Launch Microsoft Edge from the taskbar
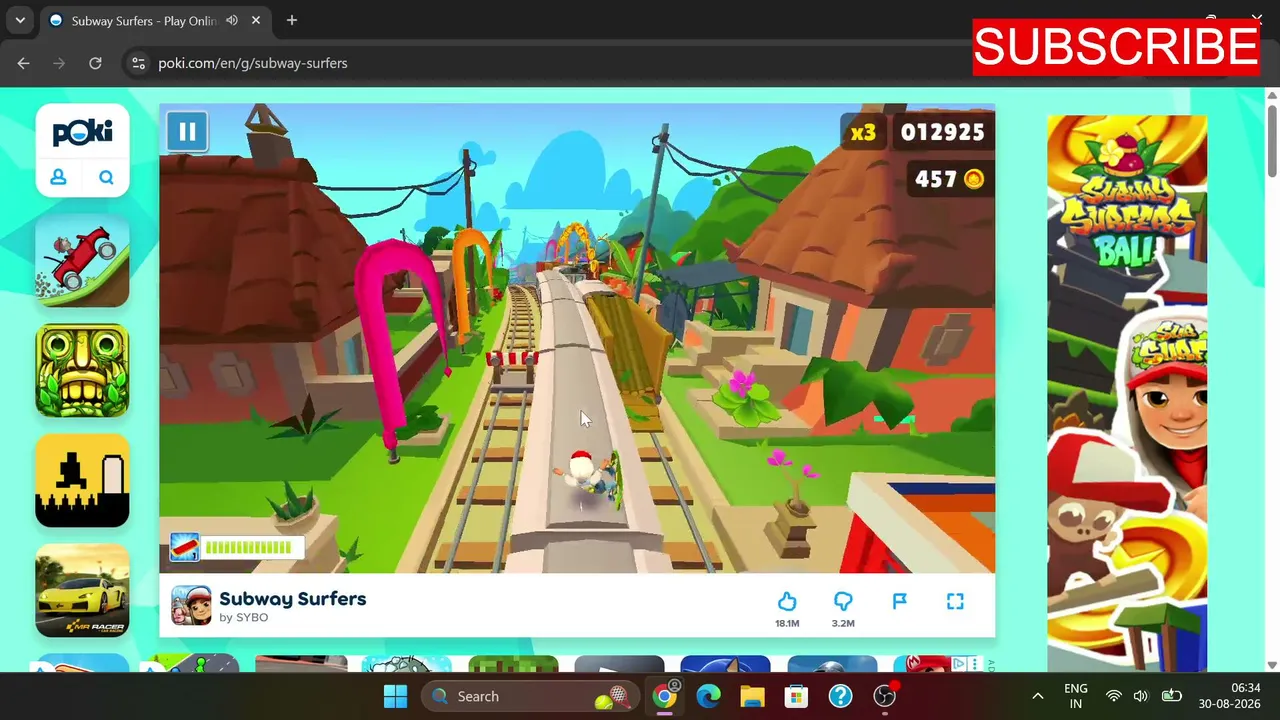Image resolution: width=1280 pixels, height=720 pixels. point(708,696)
